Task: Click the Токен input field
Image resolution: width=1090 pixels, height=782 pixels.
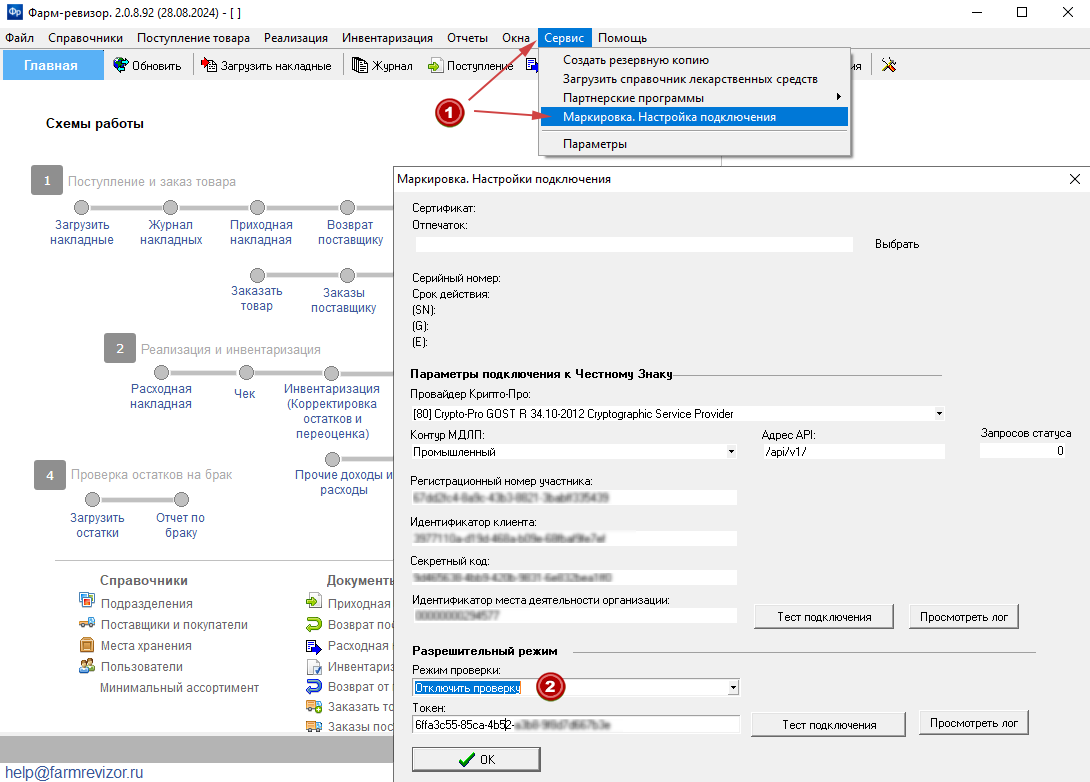Action: click(x=576, y=724)
